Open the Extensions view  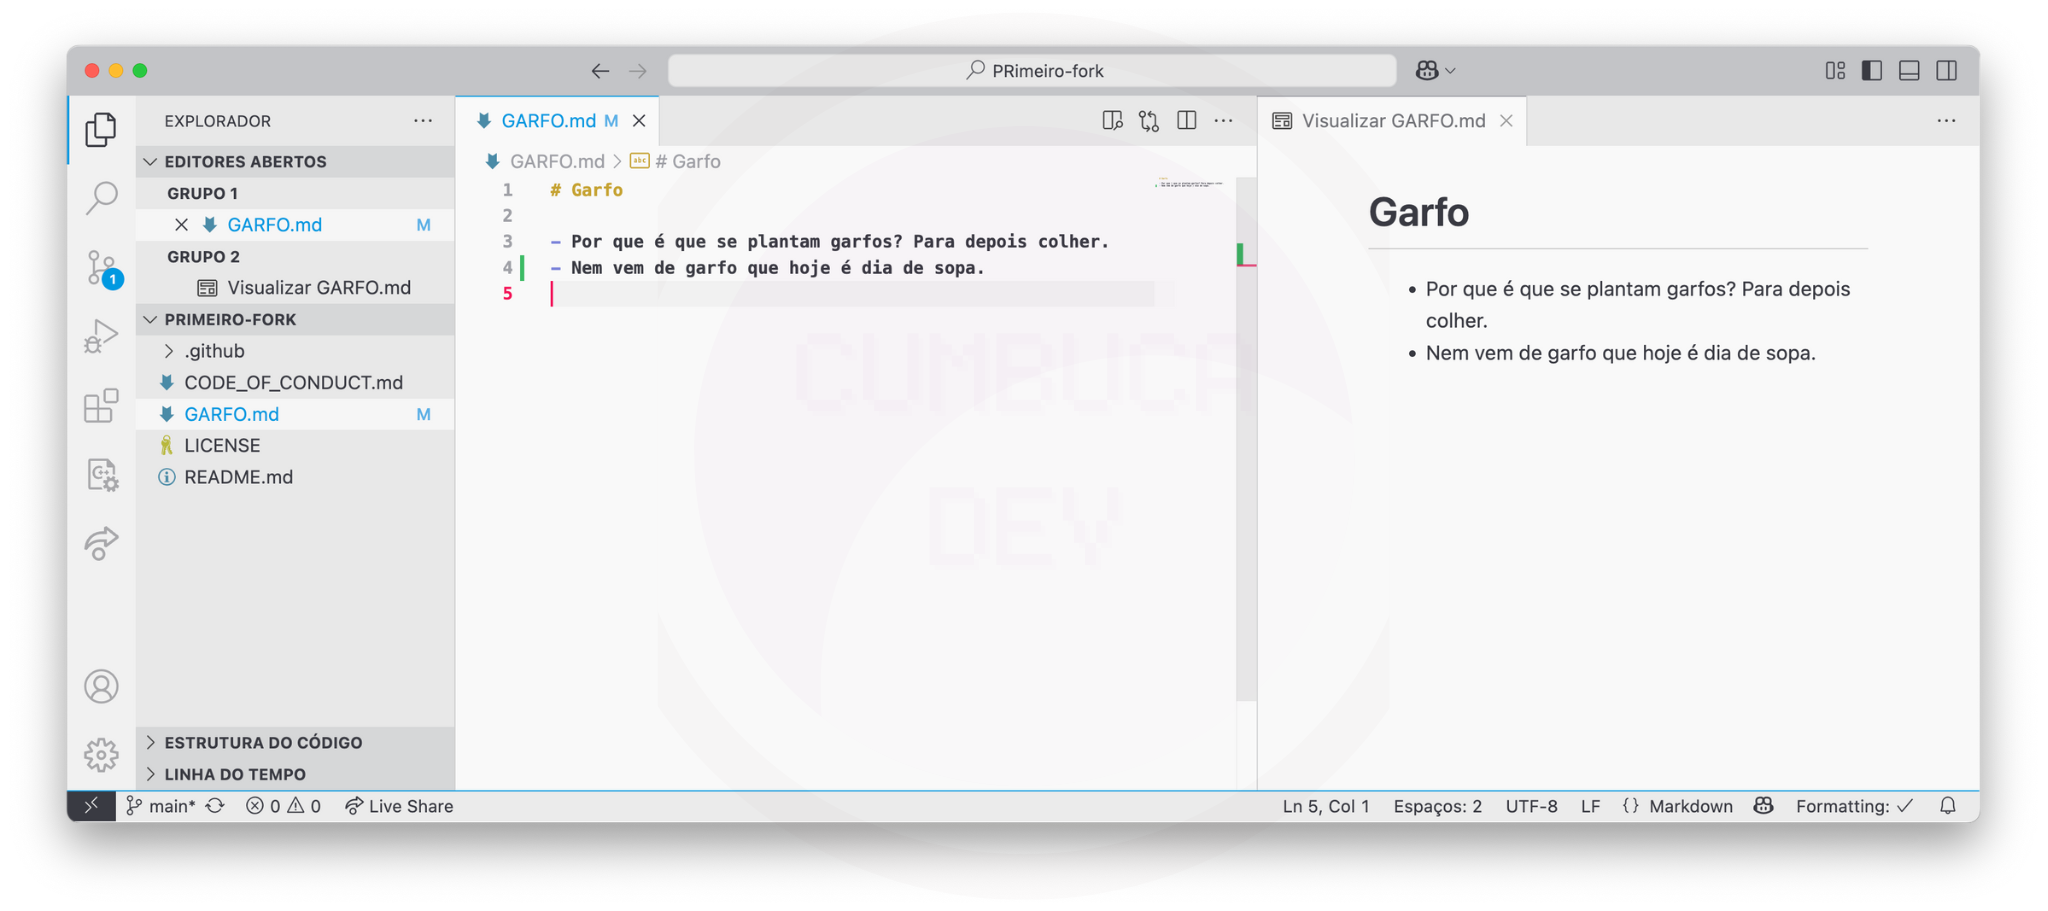(101, 406)
